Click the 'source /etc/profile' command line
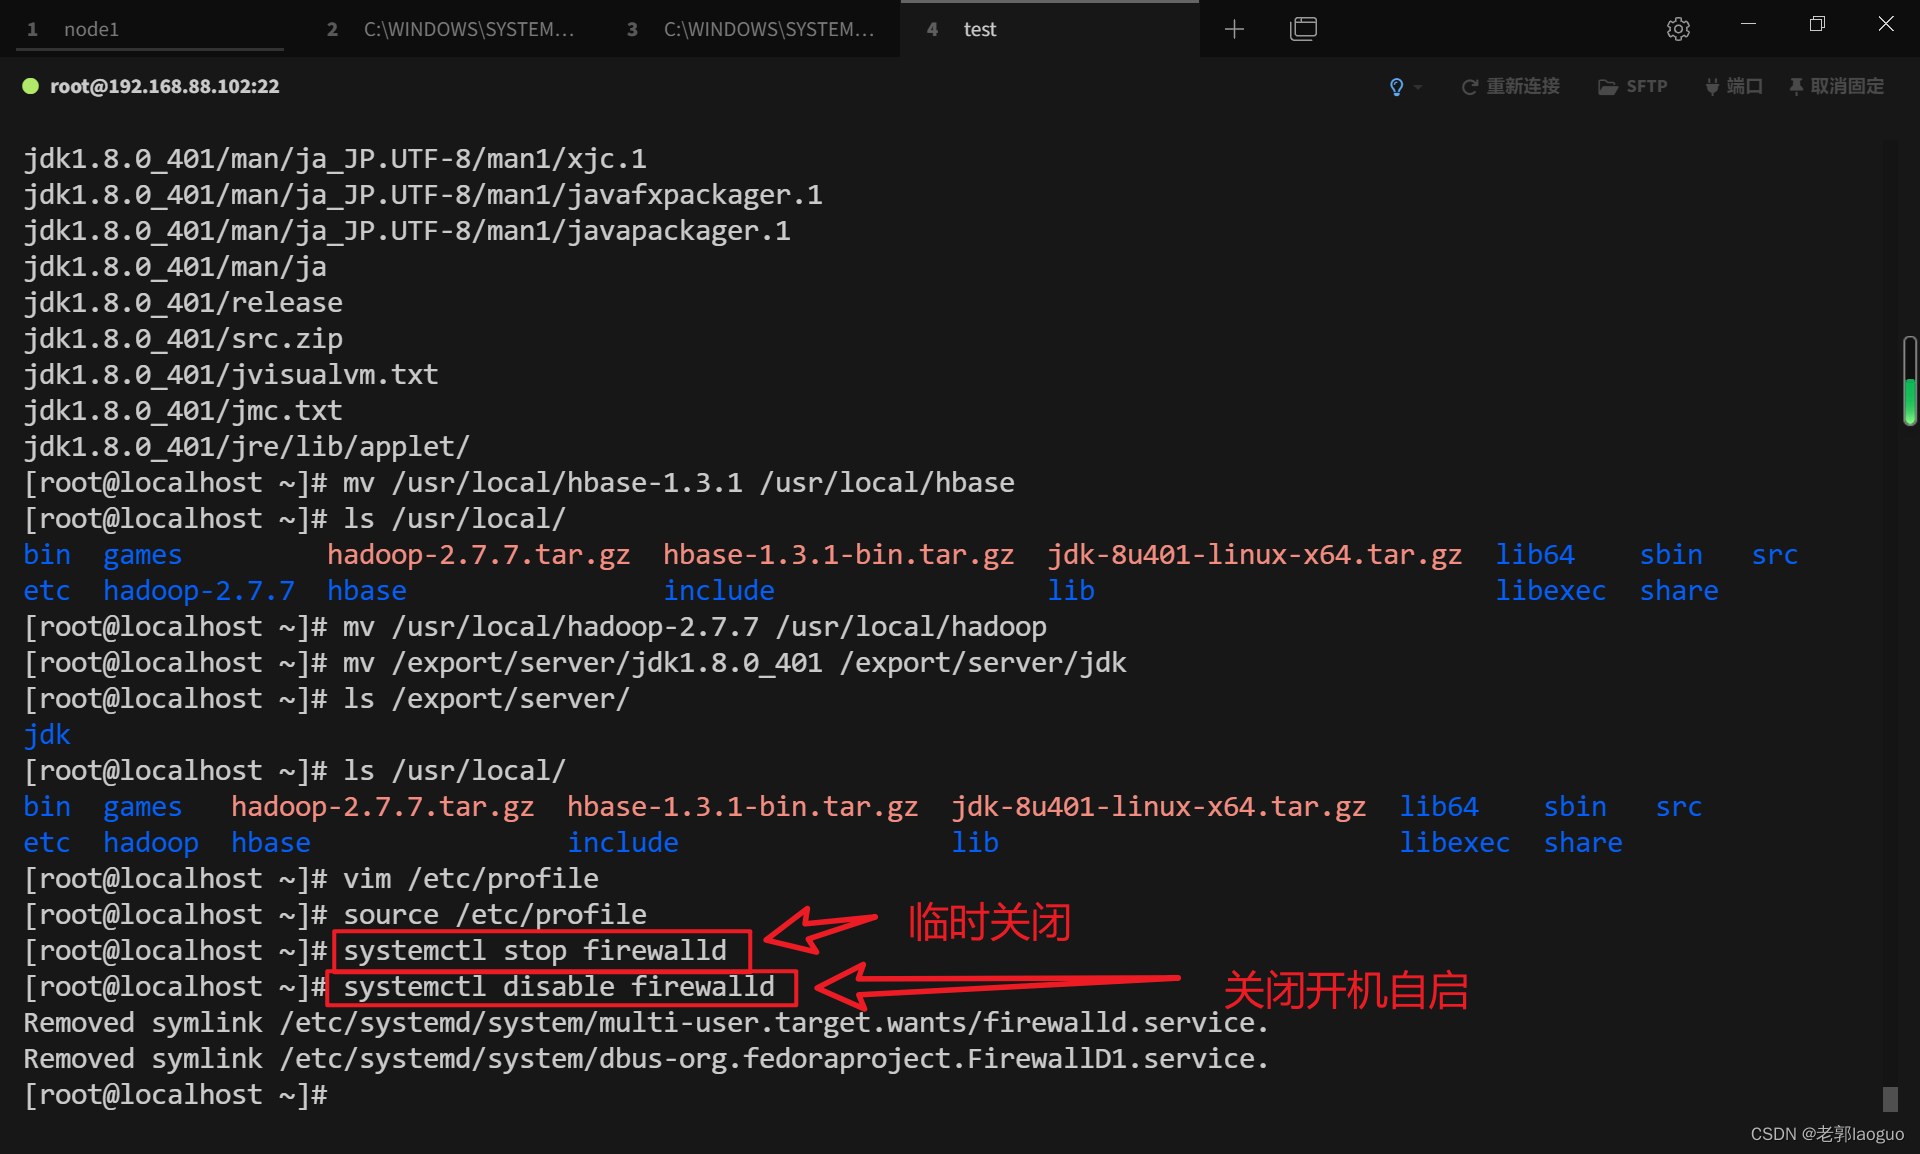The height and width of the screenshot is (1154, 1920). [x=335, y=914]
